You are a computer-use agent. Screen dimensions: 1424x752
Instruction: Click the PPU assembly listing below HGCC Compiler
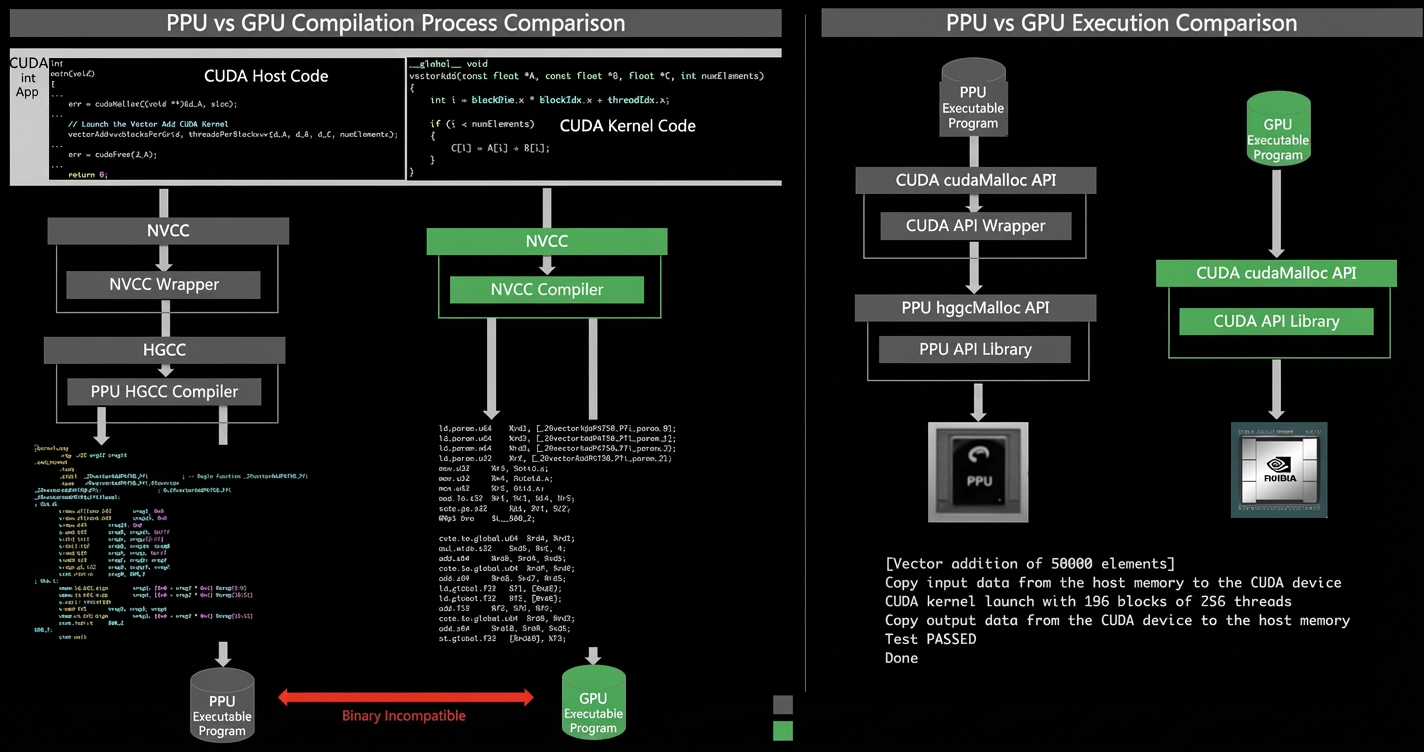(170, 542)
